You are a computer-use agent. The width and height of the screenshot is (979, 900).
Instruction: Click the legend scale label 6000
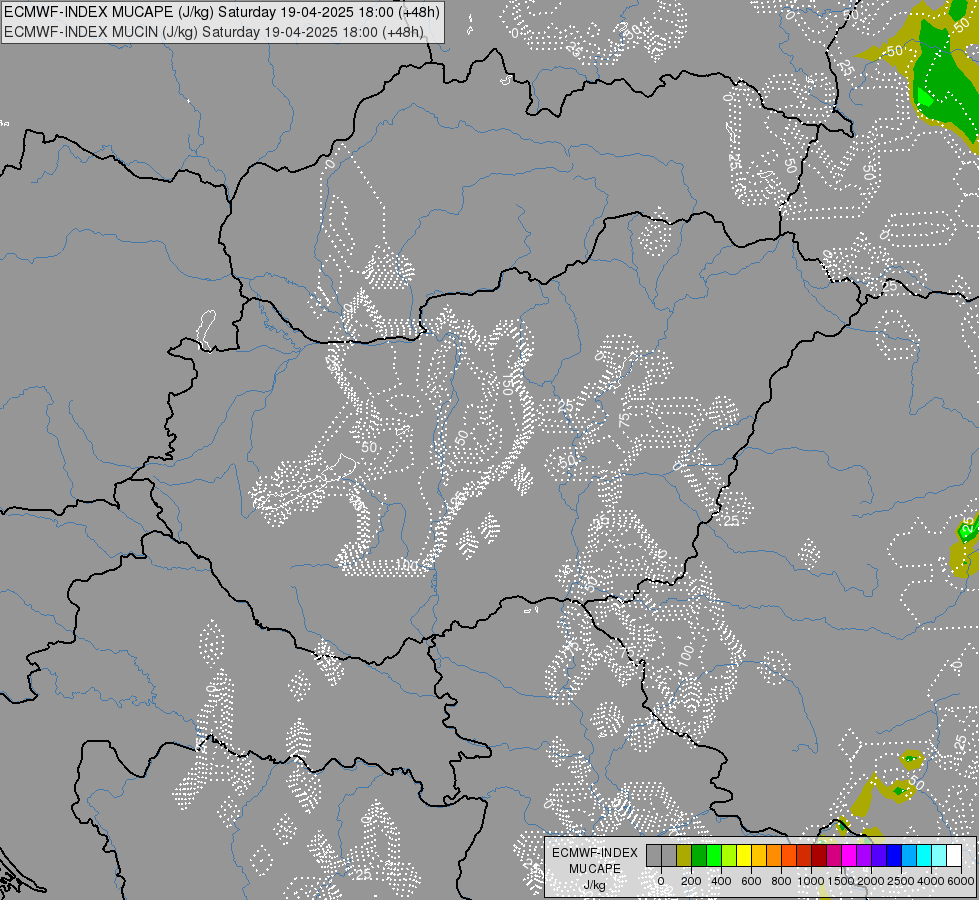tap(961, 881)
